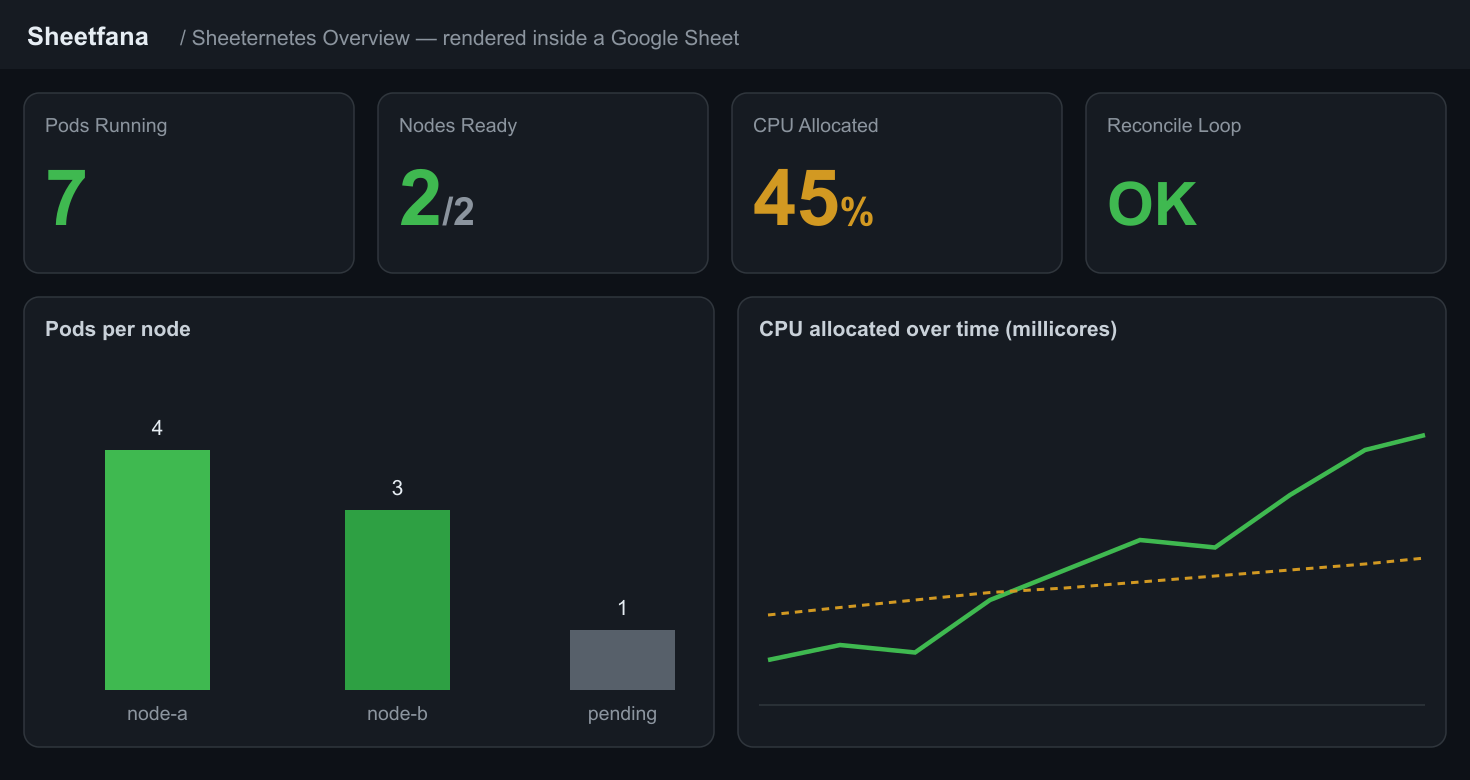The image size is (1470, 780).
Task: Click the node-a axis label
Action: click(157, 714)
